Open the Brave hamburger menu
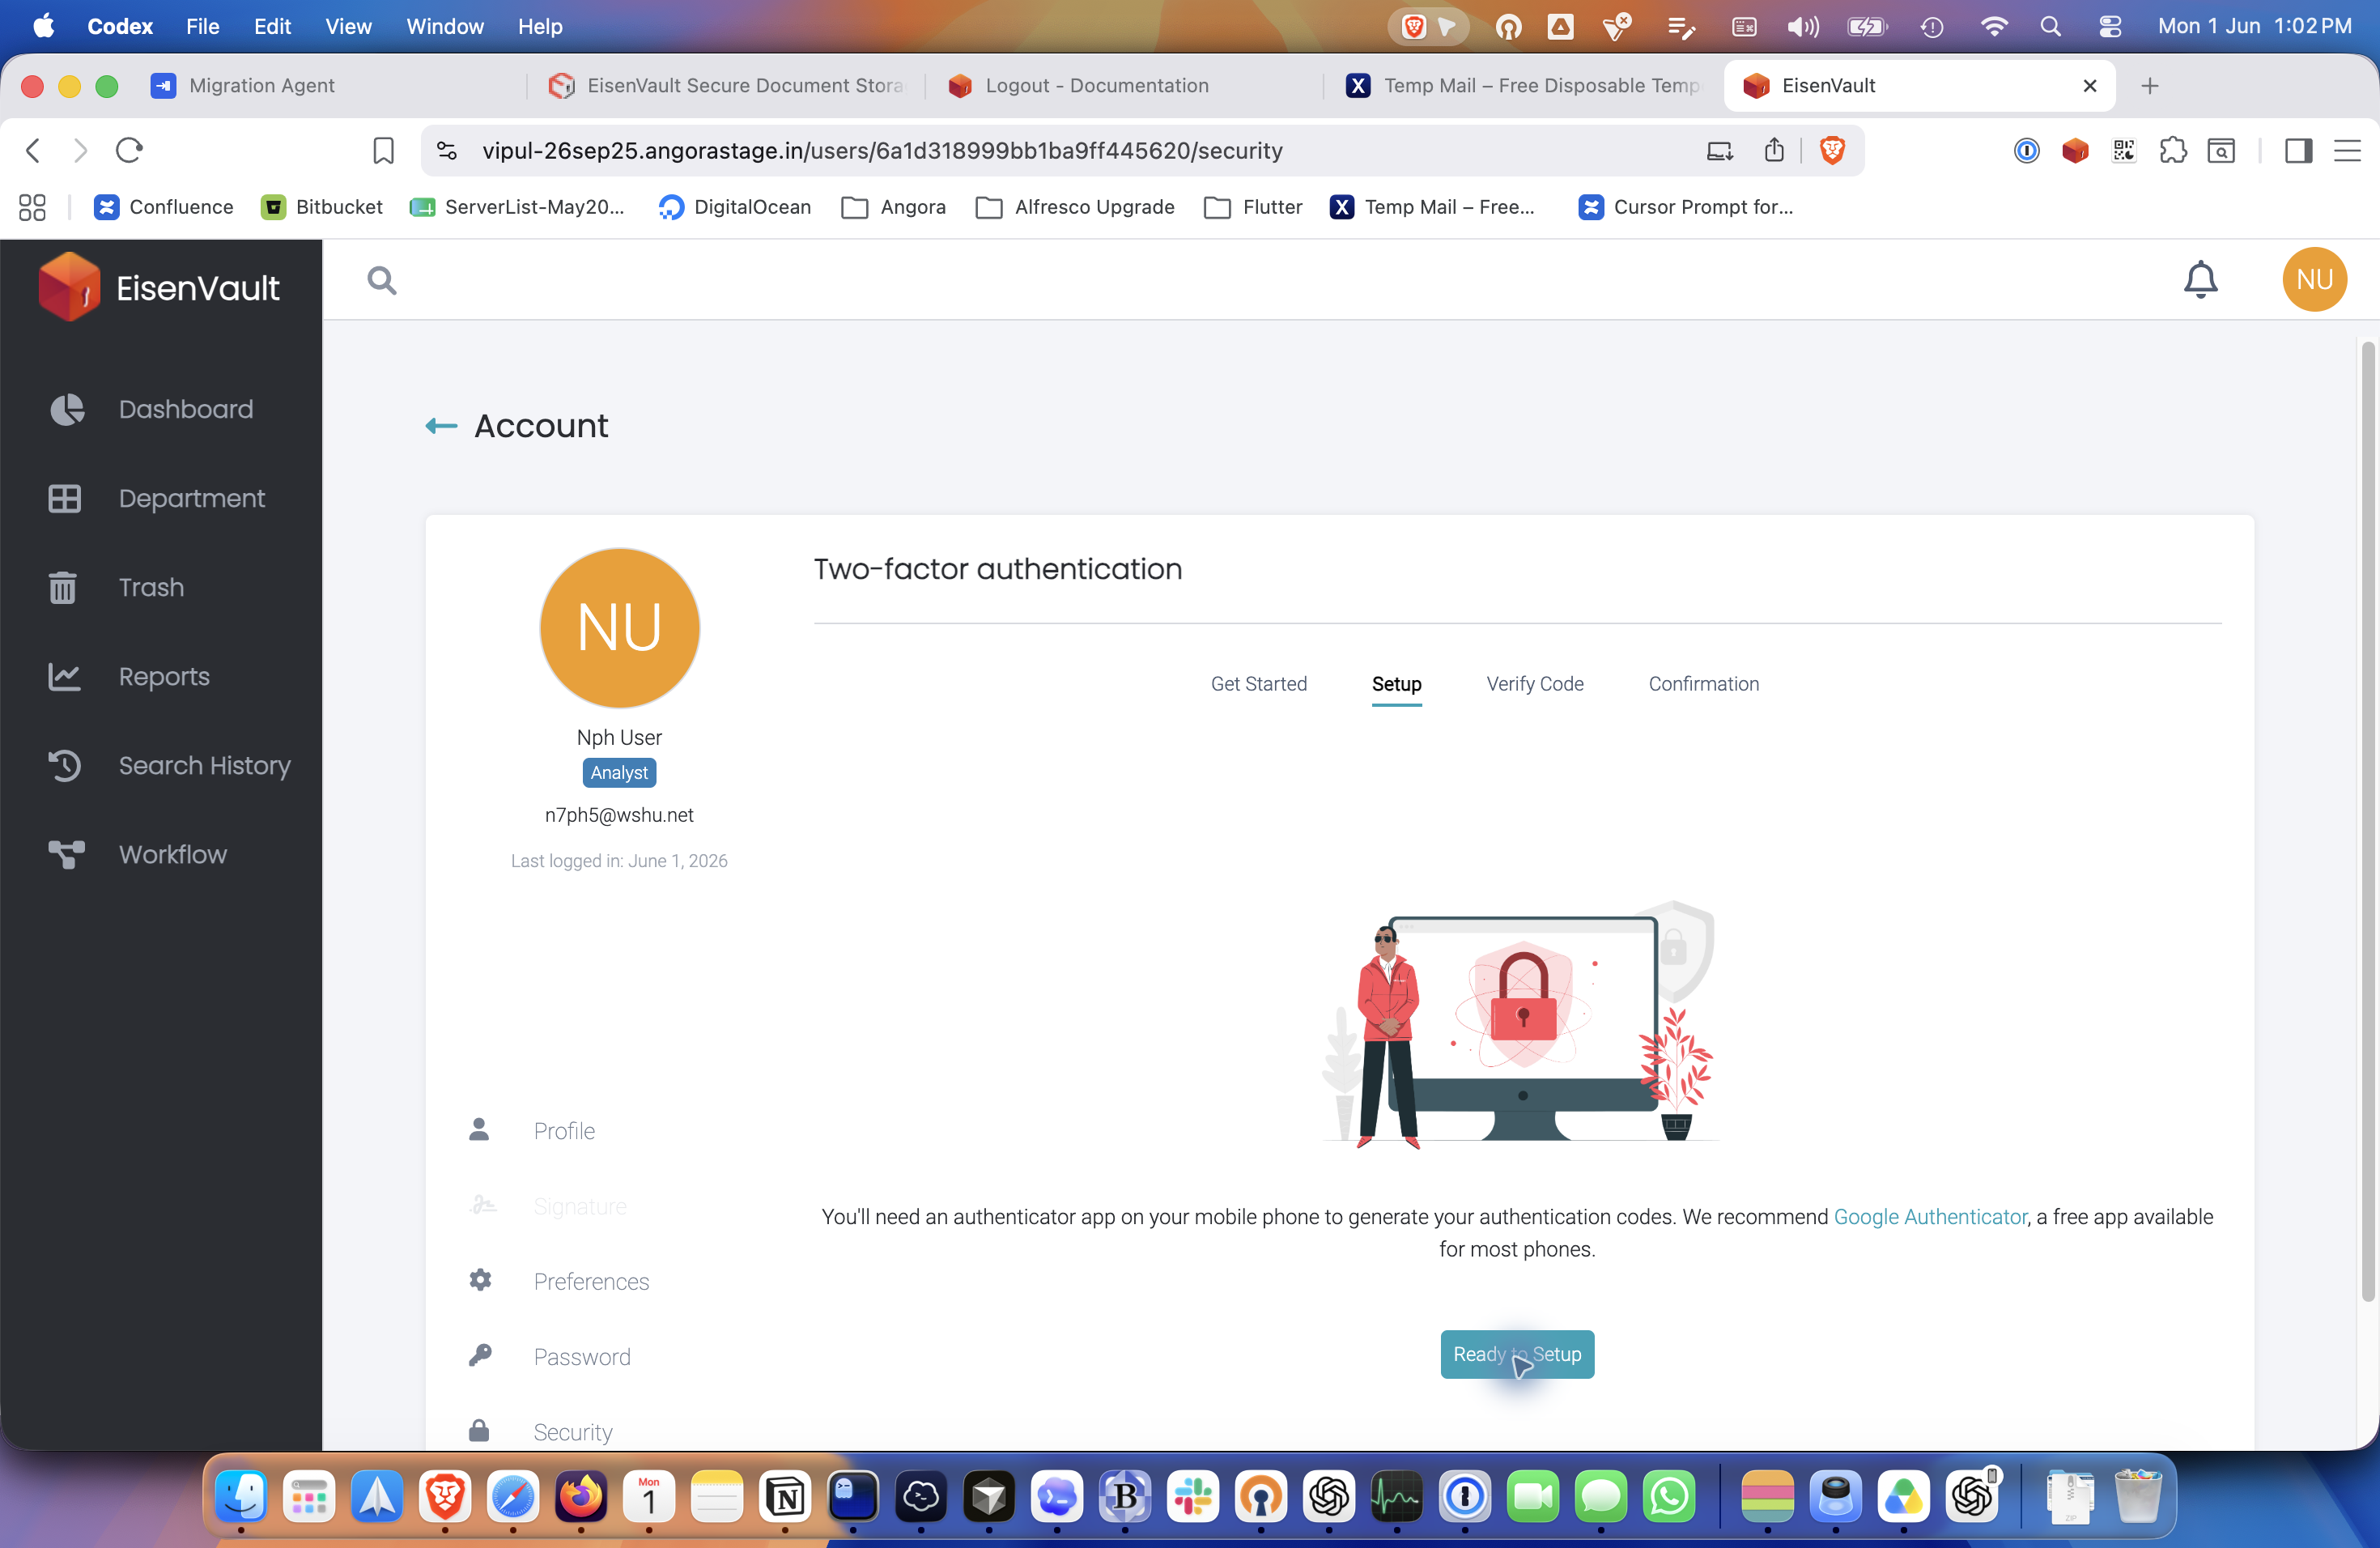Screen dimensions: 2380x1548 [2347, 150]
